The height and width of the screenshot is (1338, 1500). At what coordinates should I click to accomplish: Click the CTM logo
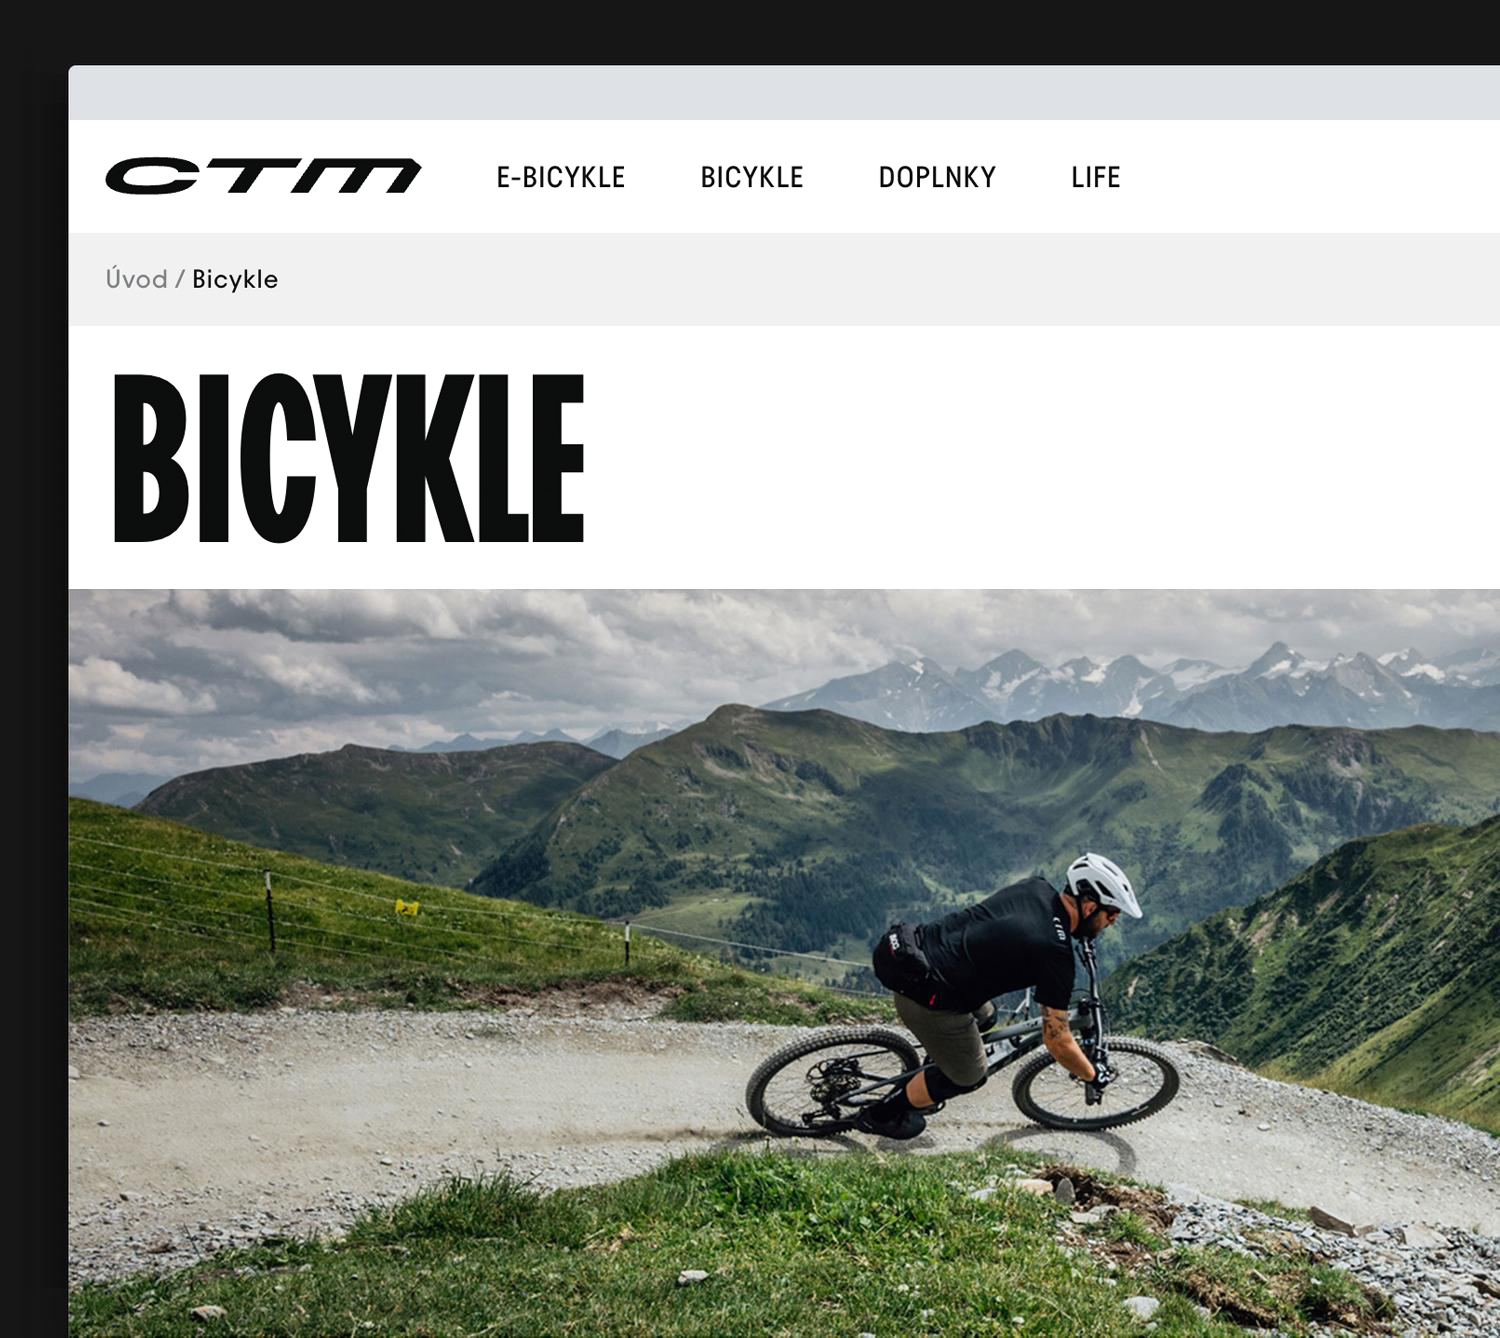263,176
